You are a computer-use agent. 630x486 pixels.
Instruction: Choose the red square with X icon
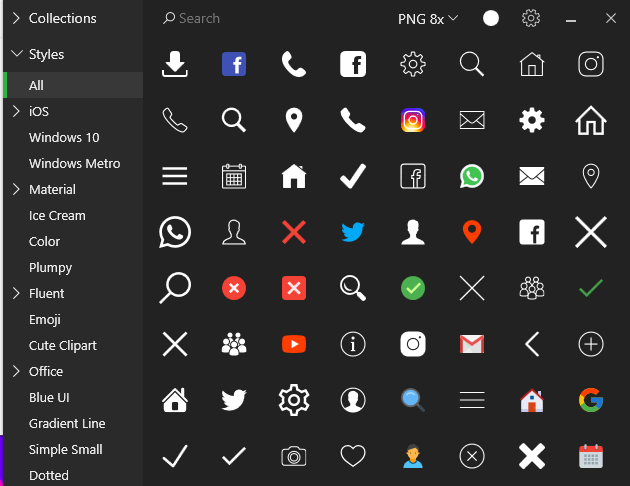click(x=294, y=288)
